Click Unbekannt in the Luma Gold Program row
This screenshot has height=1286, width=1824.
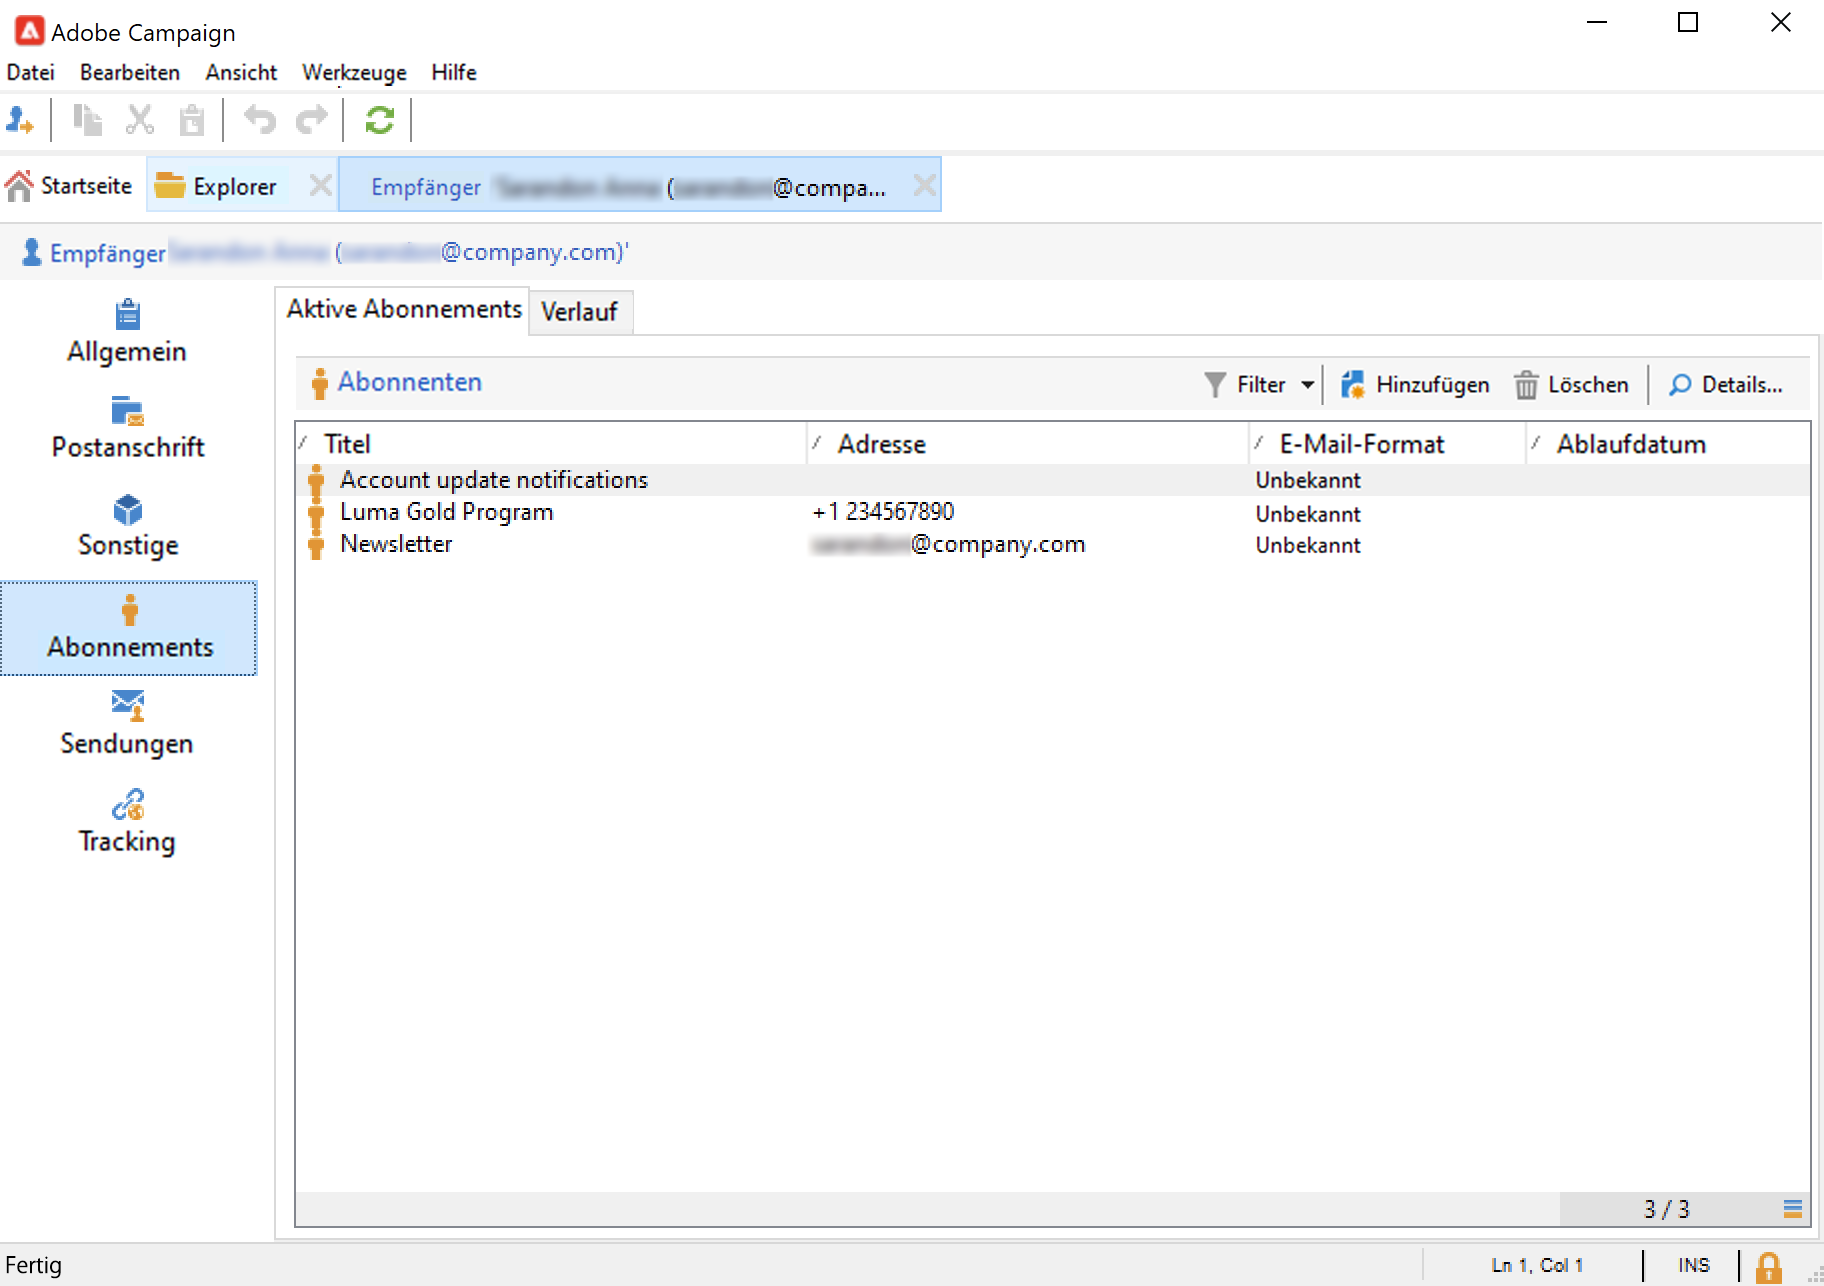pos(1308,514)
